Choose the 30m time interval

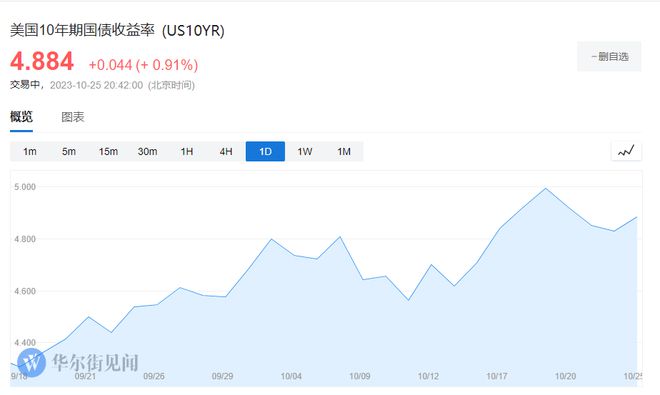147,152
